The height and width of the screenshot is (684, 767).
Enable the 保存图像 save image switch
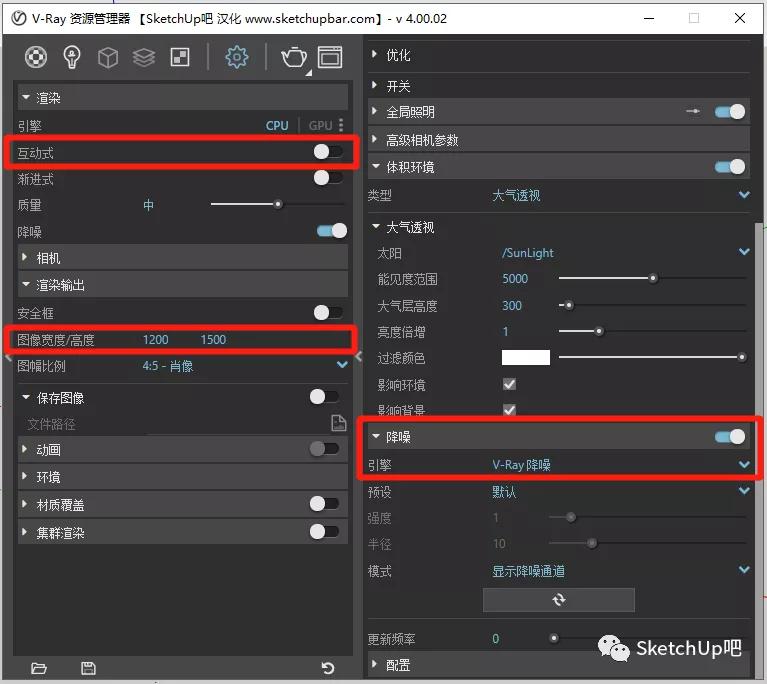tap(324, 397)
